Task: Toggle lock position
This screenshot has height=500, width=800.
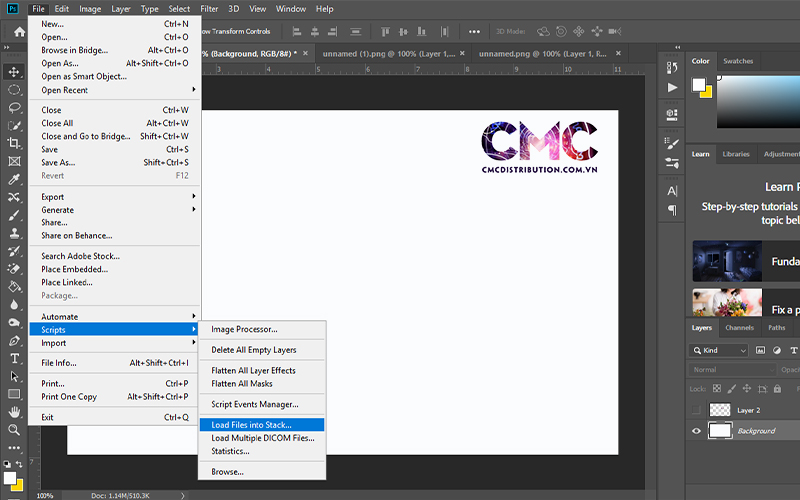Action: click(746, 389)
